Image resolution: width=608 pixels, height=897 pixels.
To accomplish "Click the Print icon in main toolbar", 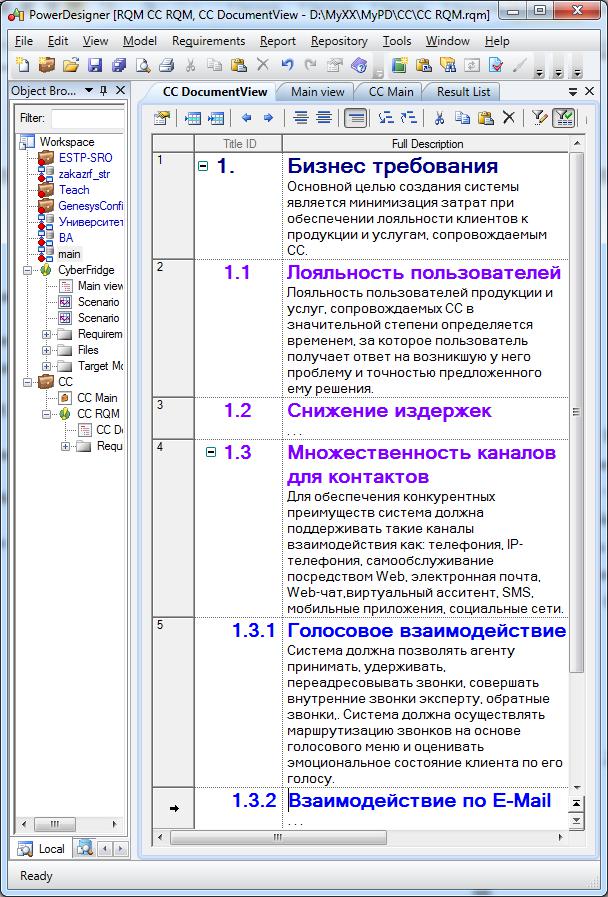I will coord(166,65).
